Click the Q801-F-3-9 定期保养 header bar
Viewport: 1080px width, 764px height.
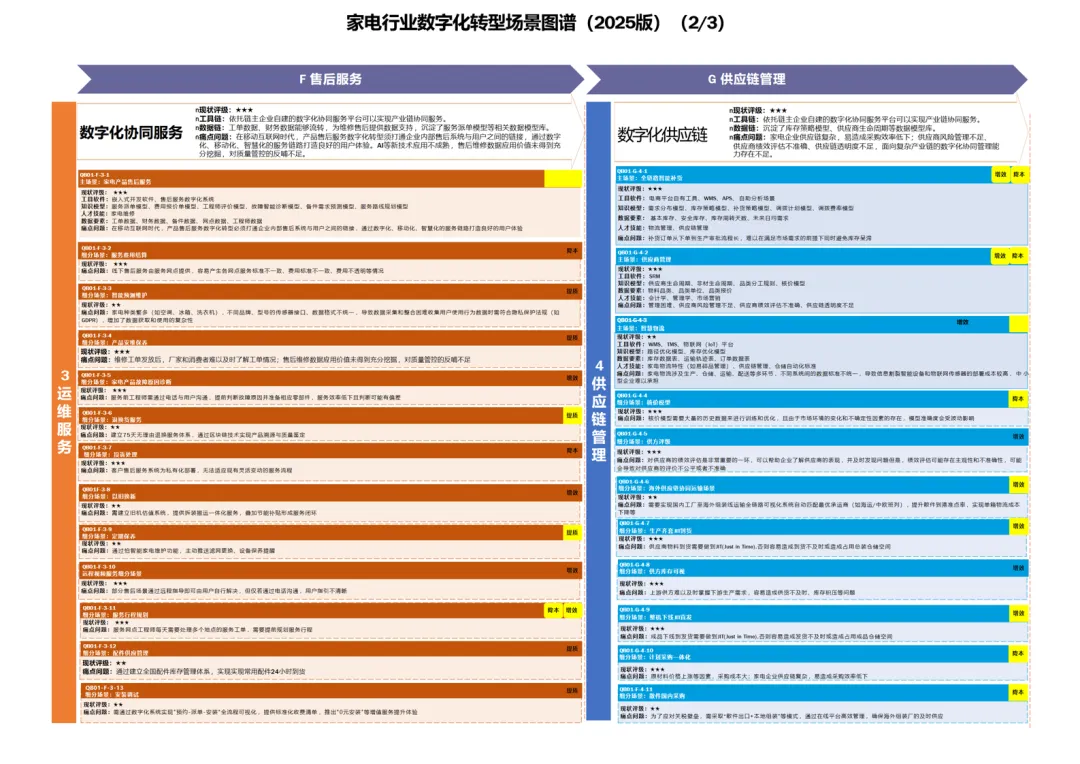click(x=330, y=533)
